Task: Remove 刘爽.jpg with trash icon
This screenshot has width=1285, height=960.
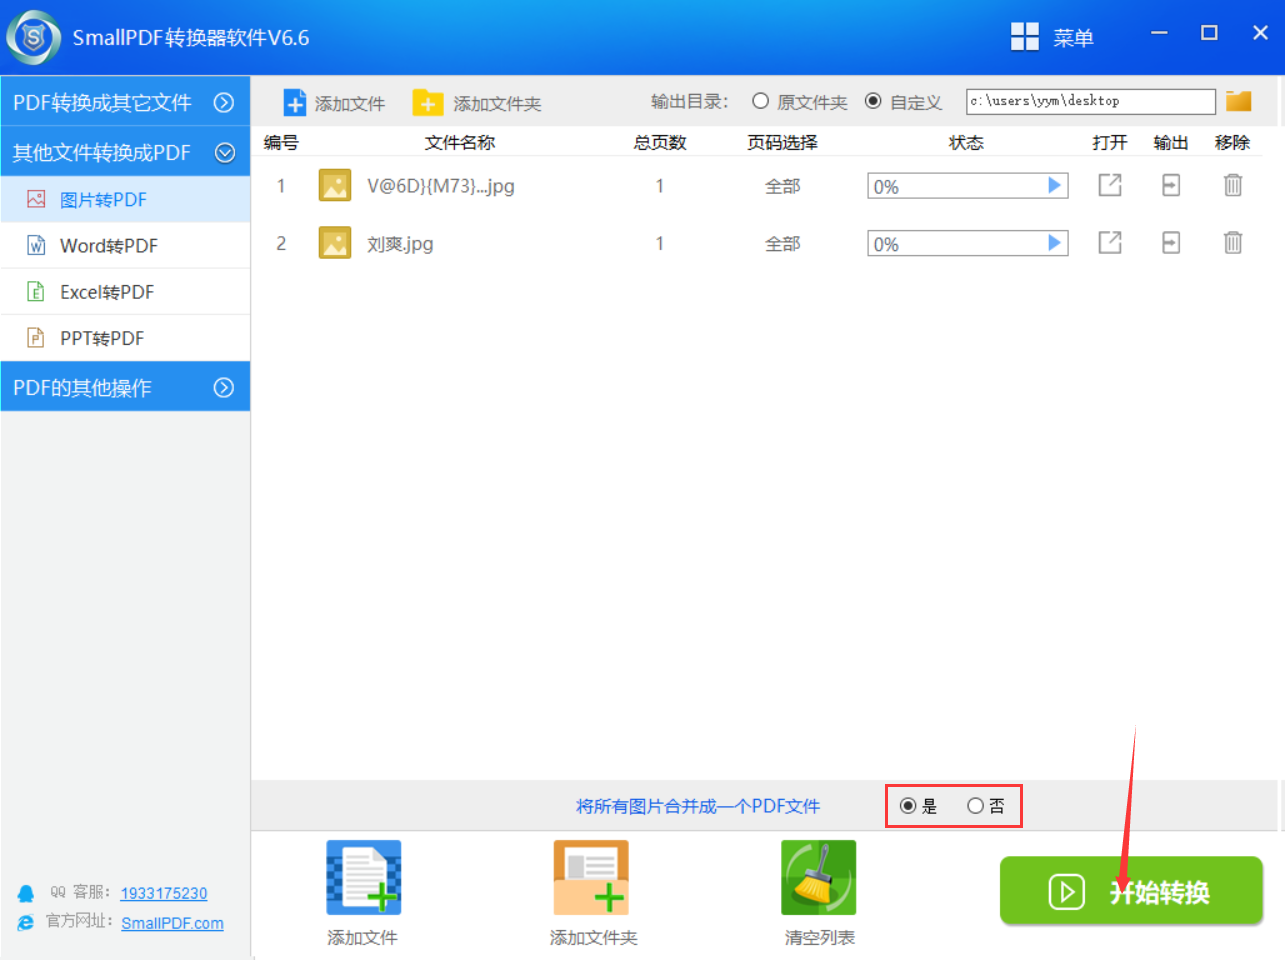Action: (x=1233, y=243)
